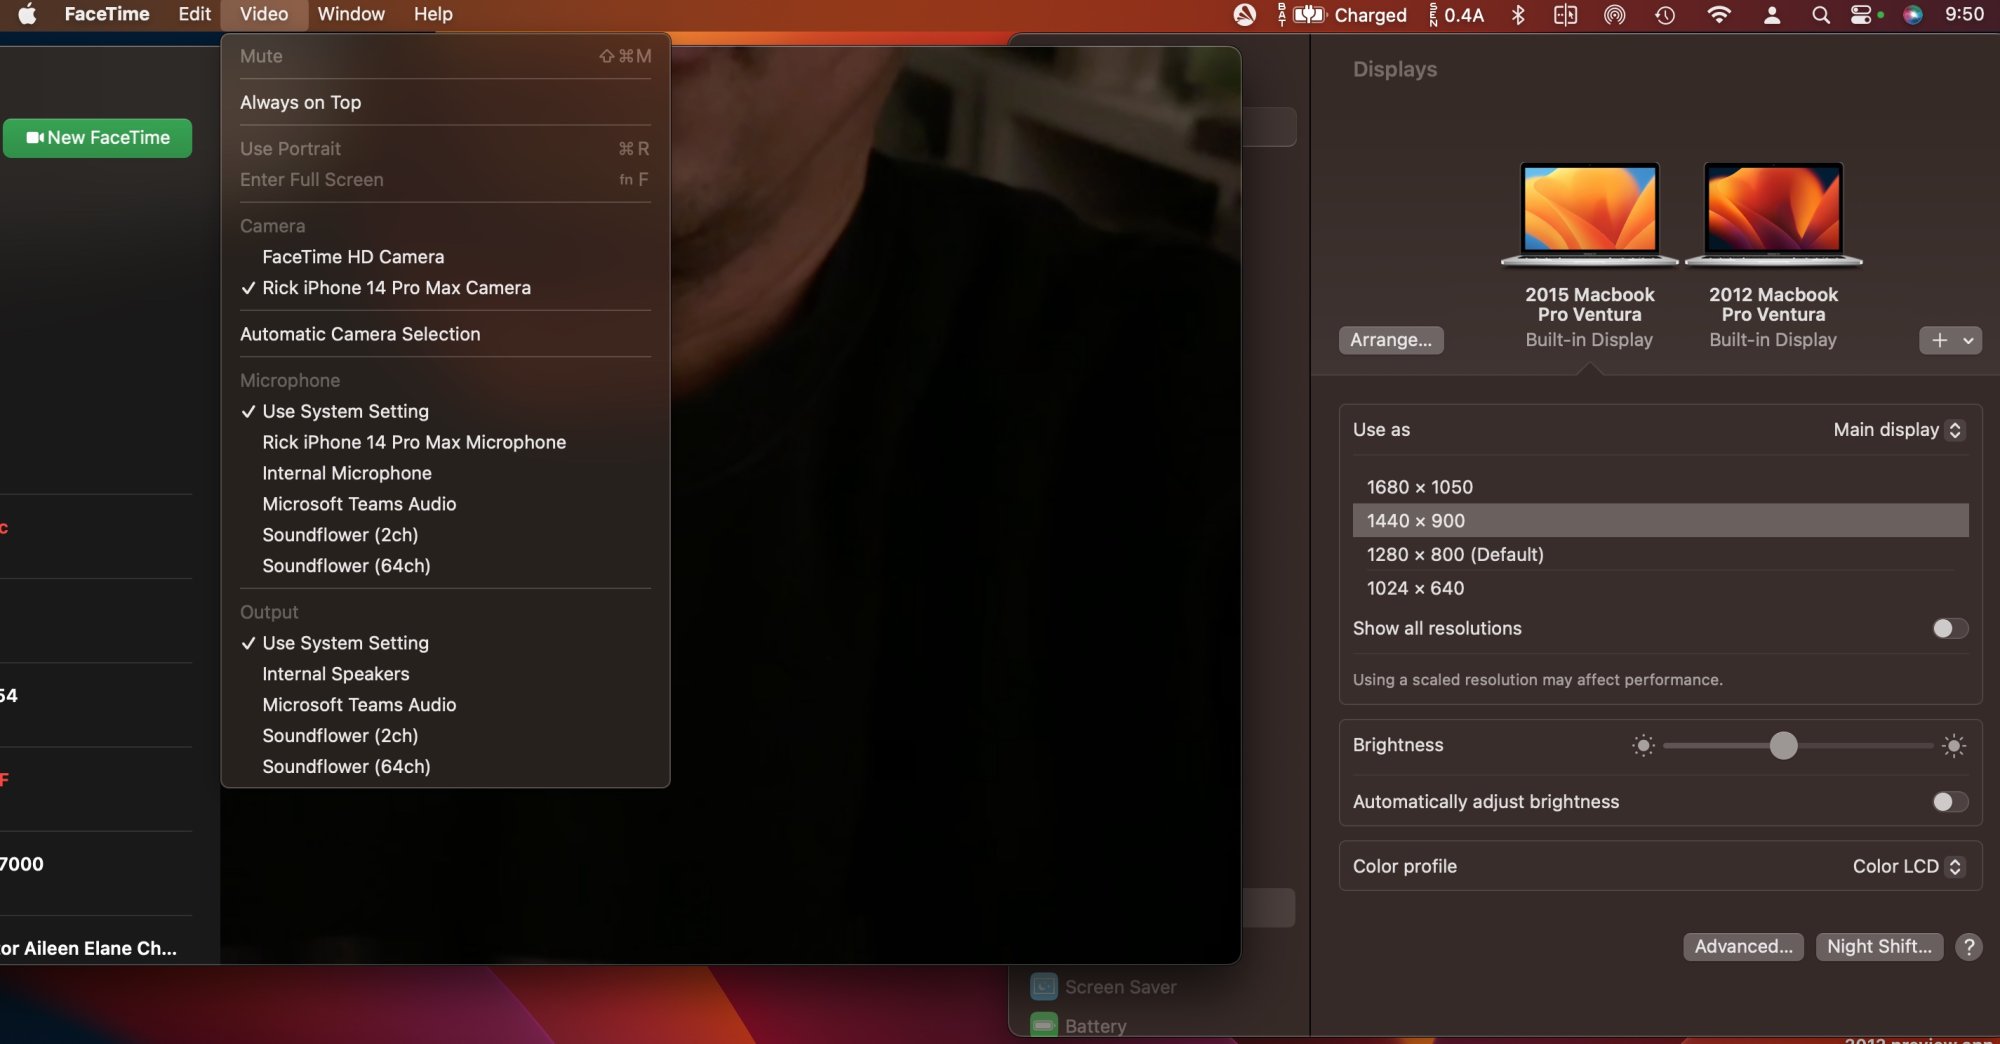Viewport: 2000px width, 1044px height.
Task: Open the Time Machine menu bar icon
Action: click(x=1665, y=14)
